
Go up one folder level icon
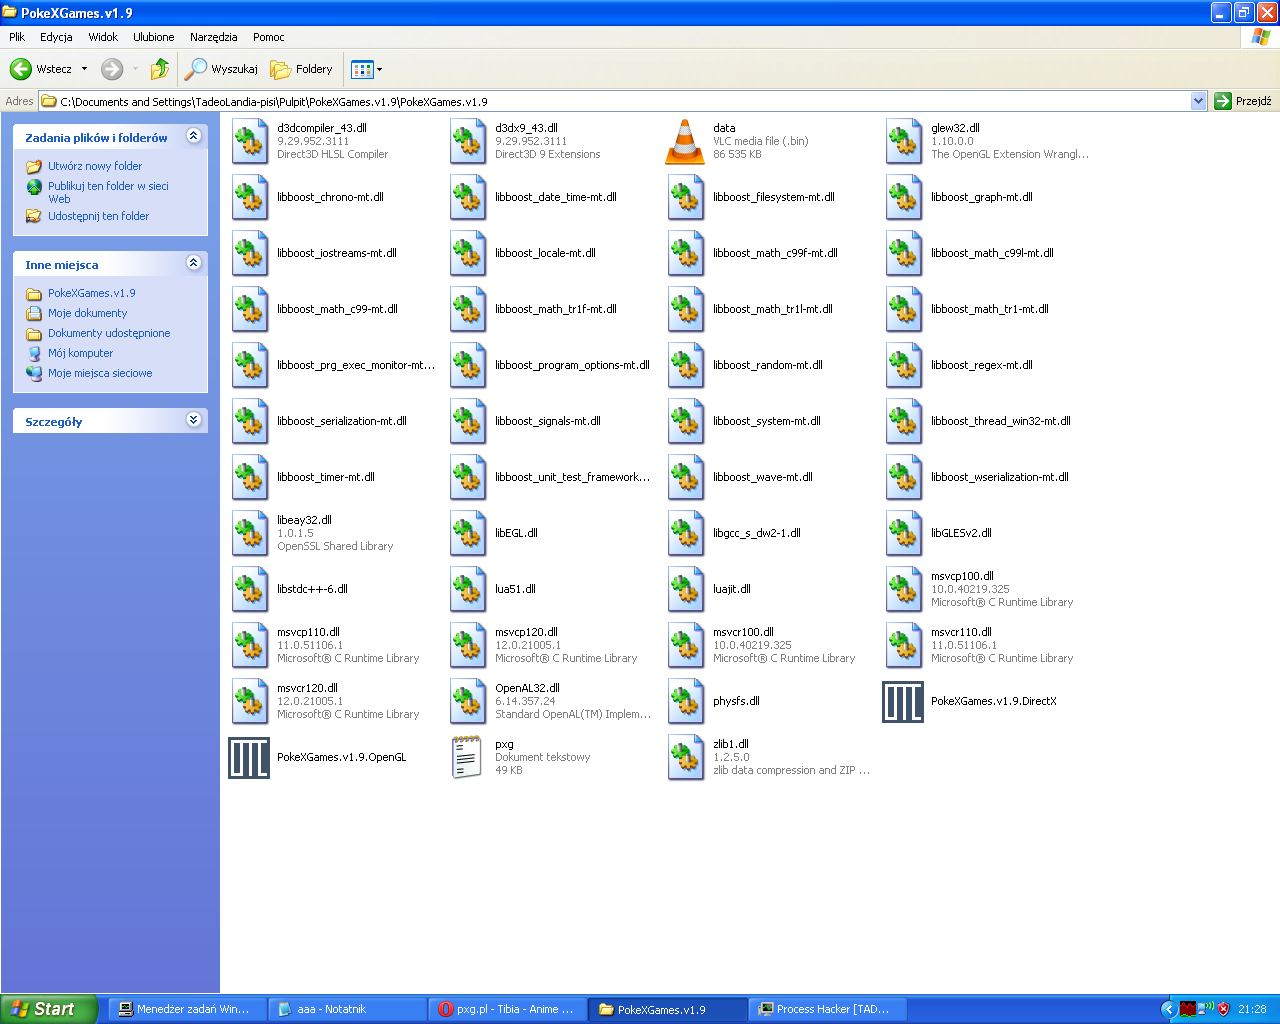pyautogui.click(x=160, y=69)
